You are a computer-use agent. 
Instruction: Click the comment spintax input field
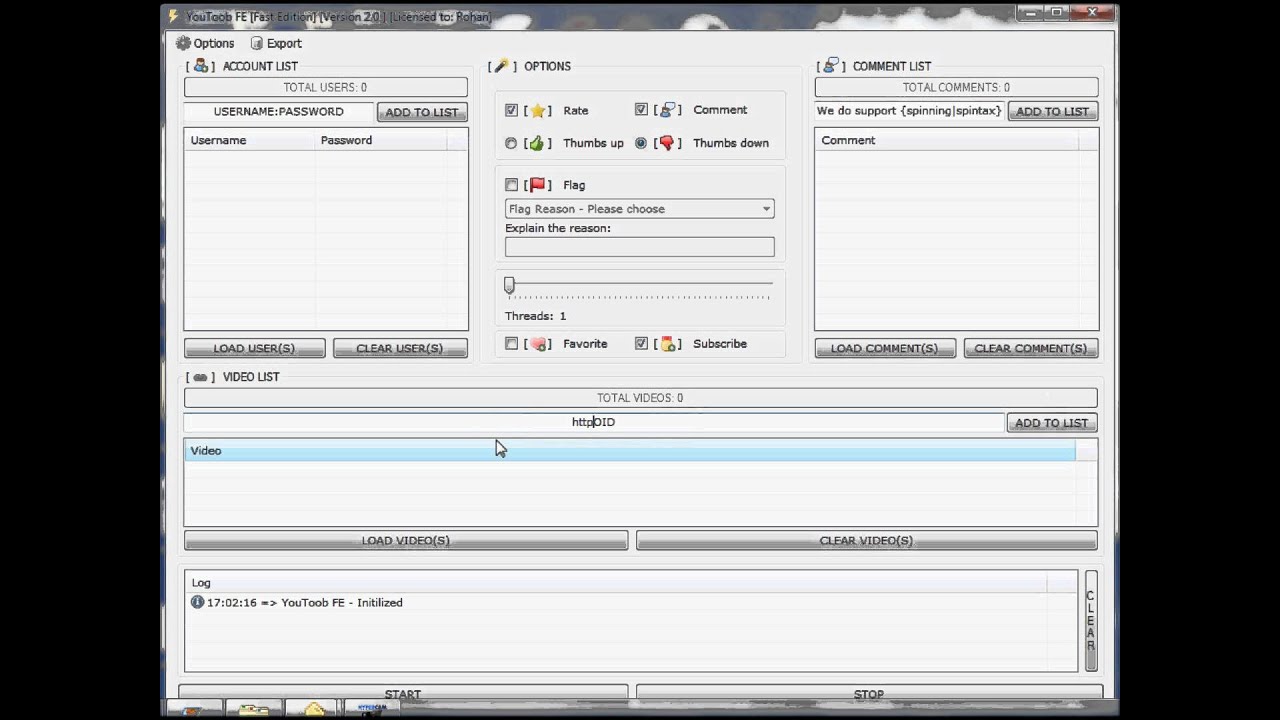(909, 111)
